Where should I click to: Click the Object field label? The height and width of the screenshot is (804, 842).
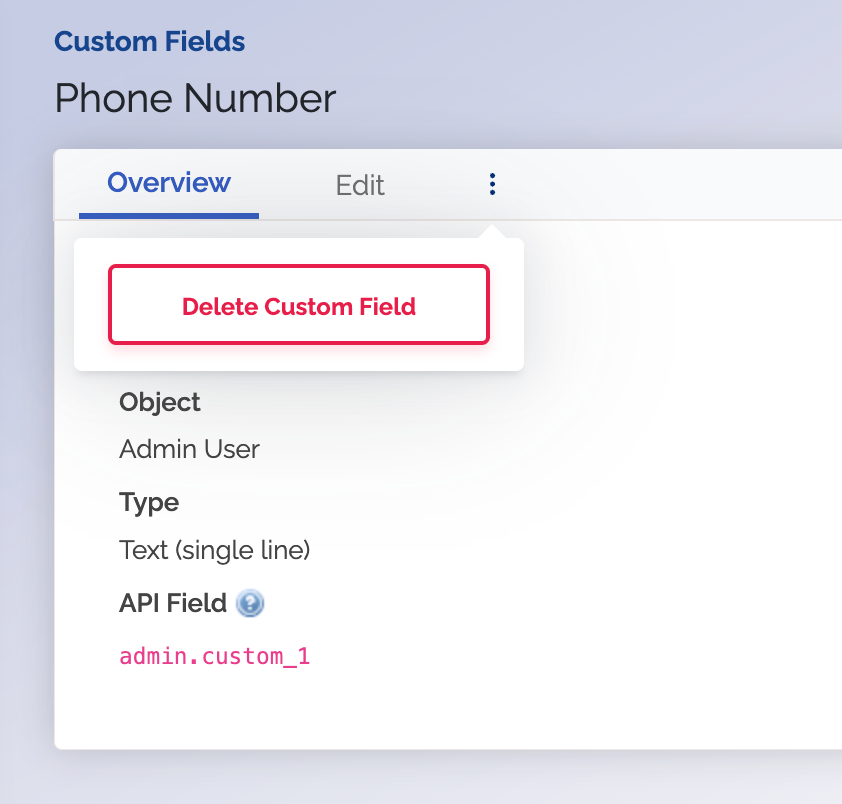(x=159, y=402)
